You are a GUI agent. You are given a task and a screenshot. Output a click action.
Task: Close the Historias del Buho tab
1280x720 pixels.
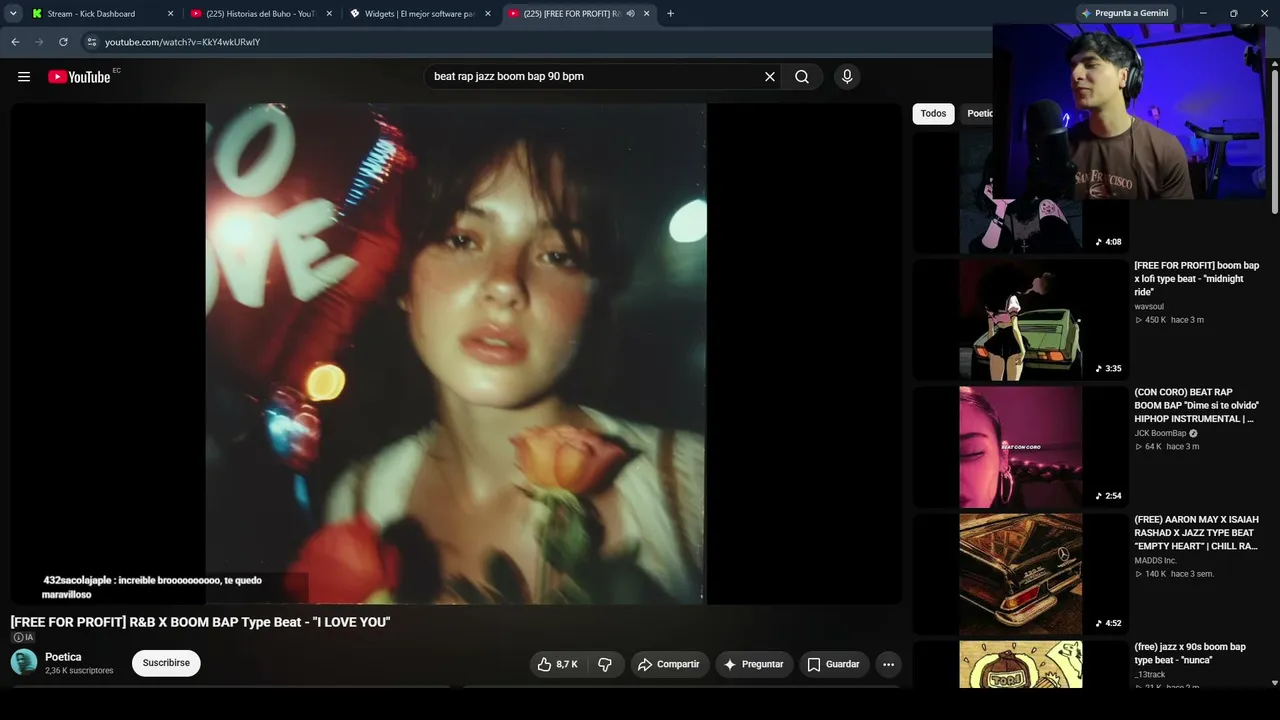coord(329,14)
